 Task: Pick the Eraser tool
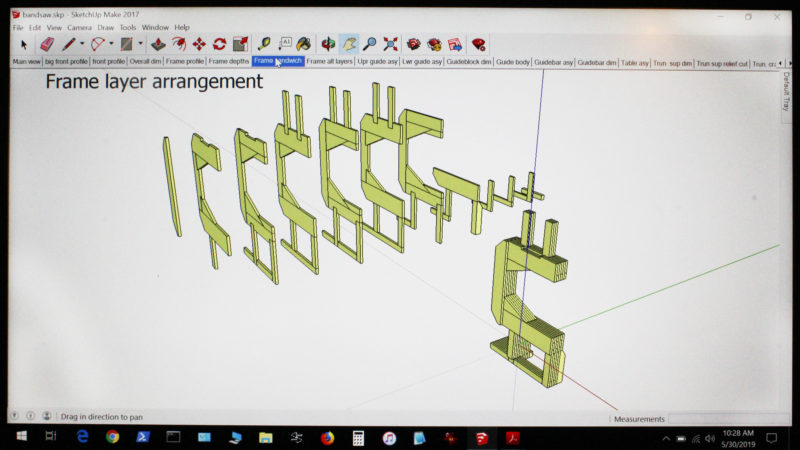tap(46, 45)
